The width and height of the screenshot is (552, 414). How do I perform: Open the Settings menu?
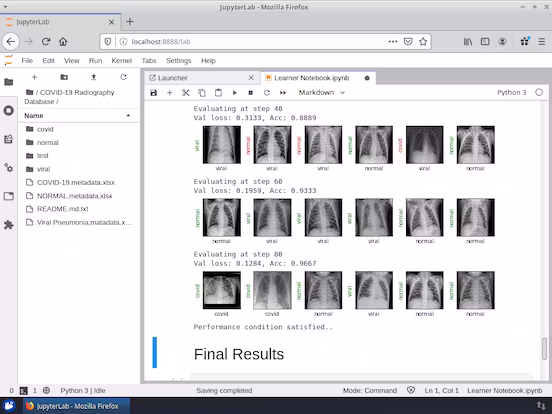178,61
